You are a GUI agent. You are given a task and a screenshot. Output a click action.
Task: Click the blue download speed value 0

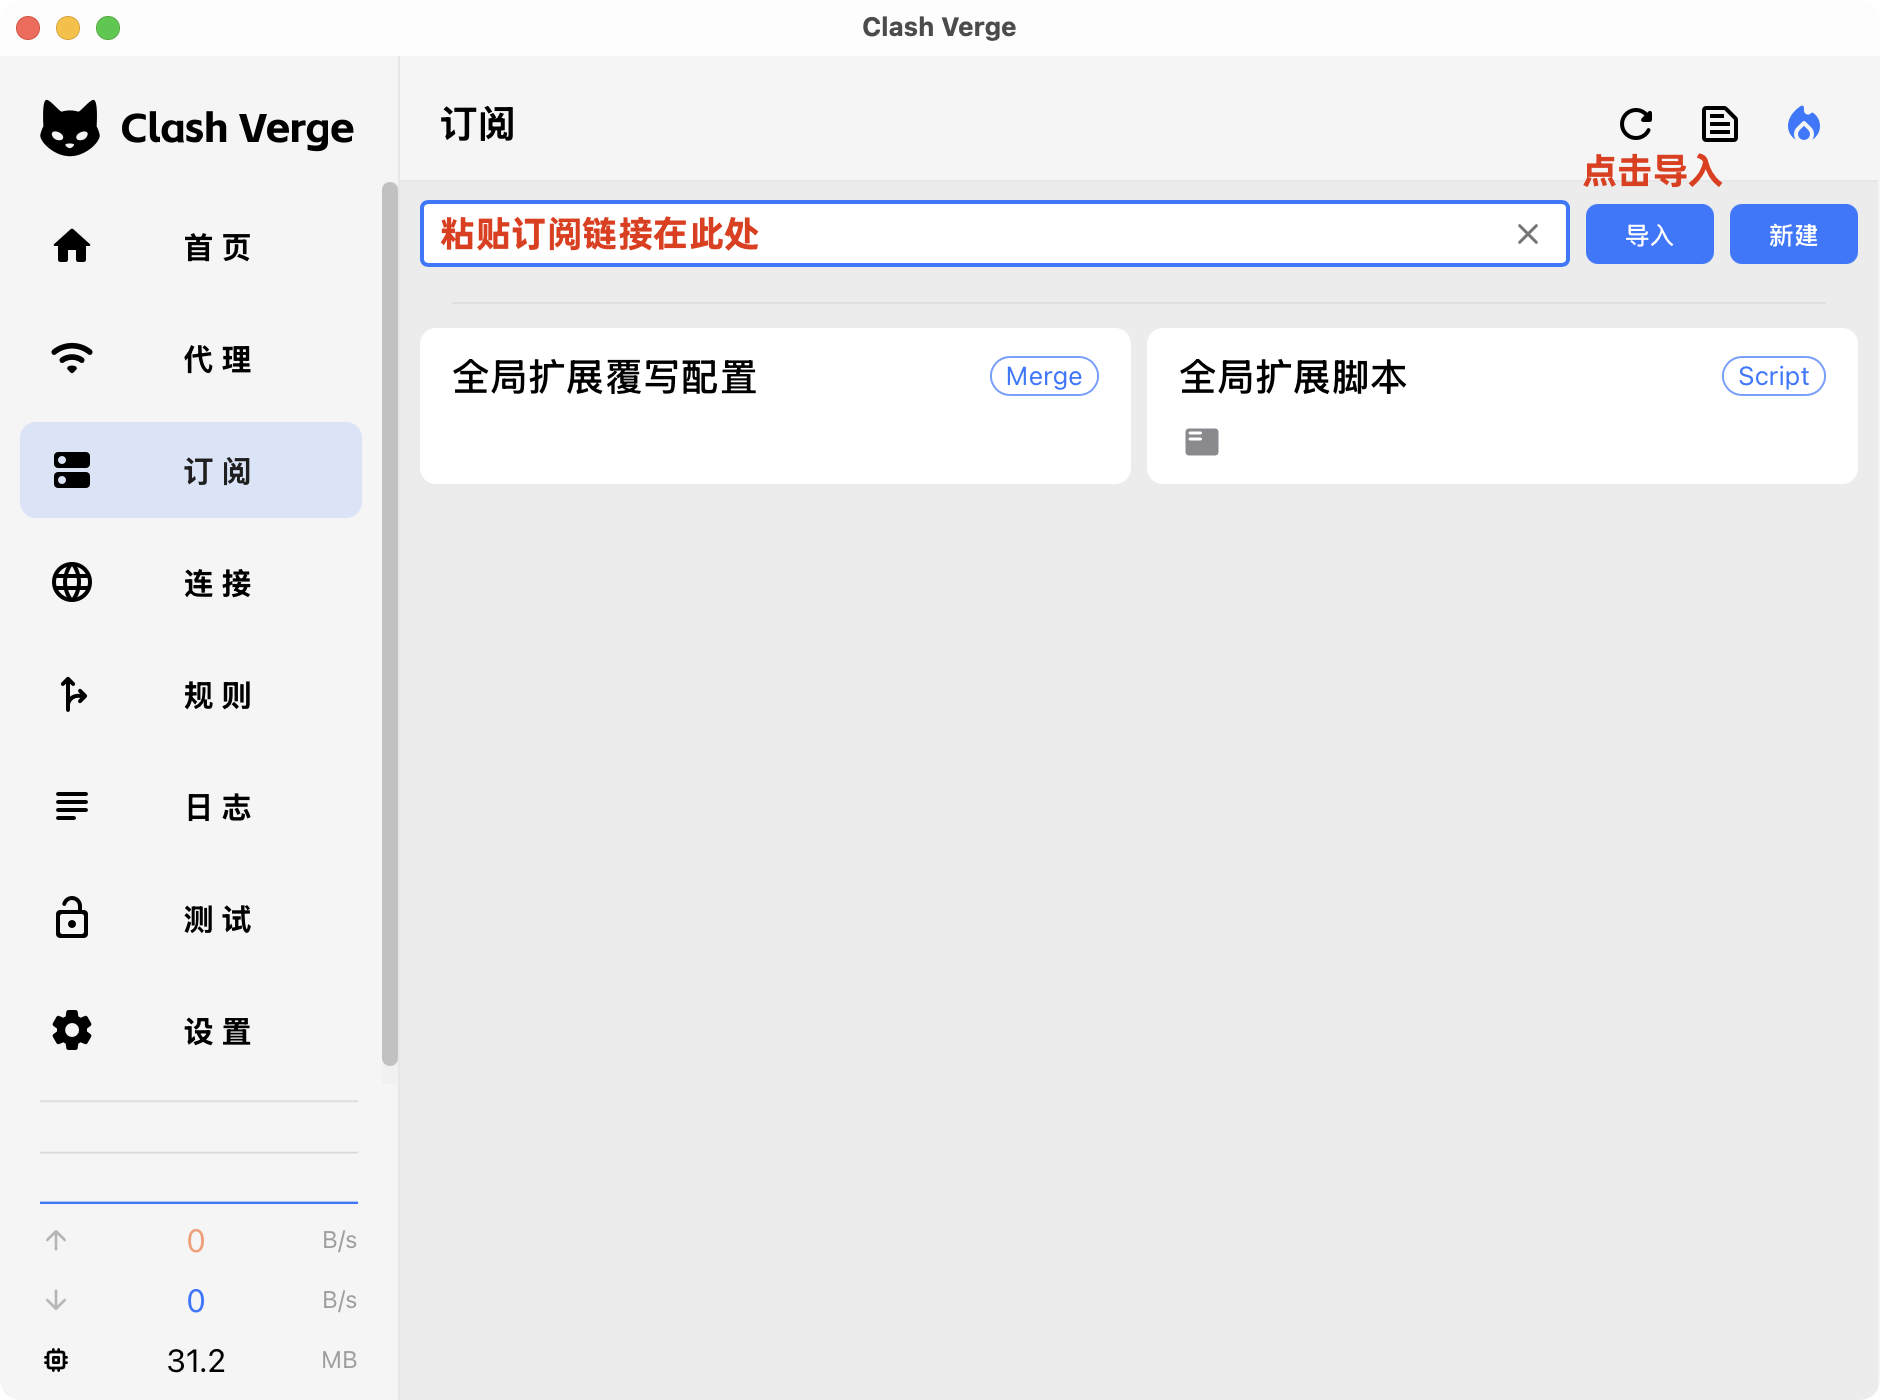coord(196,1300)
